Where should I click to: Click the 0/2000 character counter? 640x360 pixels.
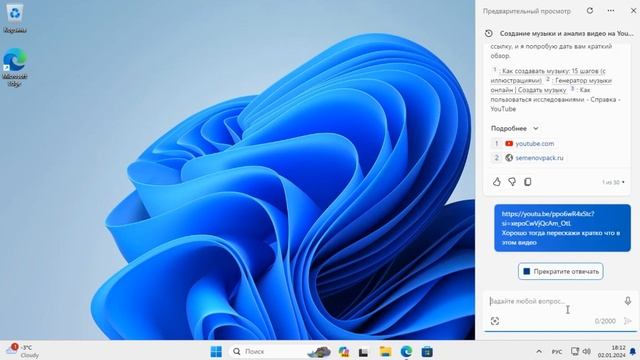pos(605,321)
